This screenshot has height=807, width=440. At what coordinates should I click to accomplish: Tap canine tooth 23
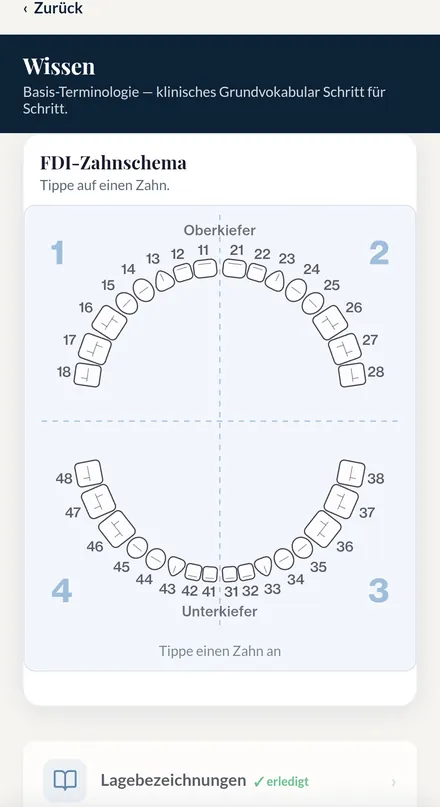point(275,281)
